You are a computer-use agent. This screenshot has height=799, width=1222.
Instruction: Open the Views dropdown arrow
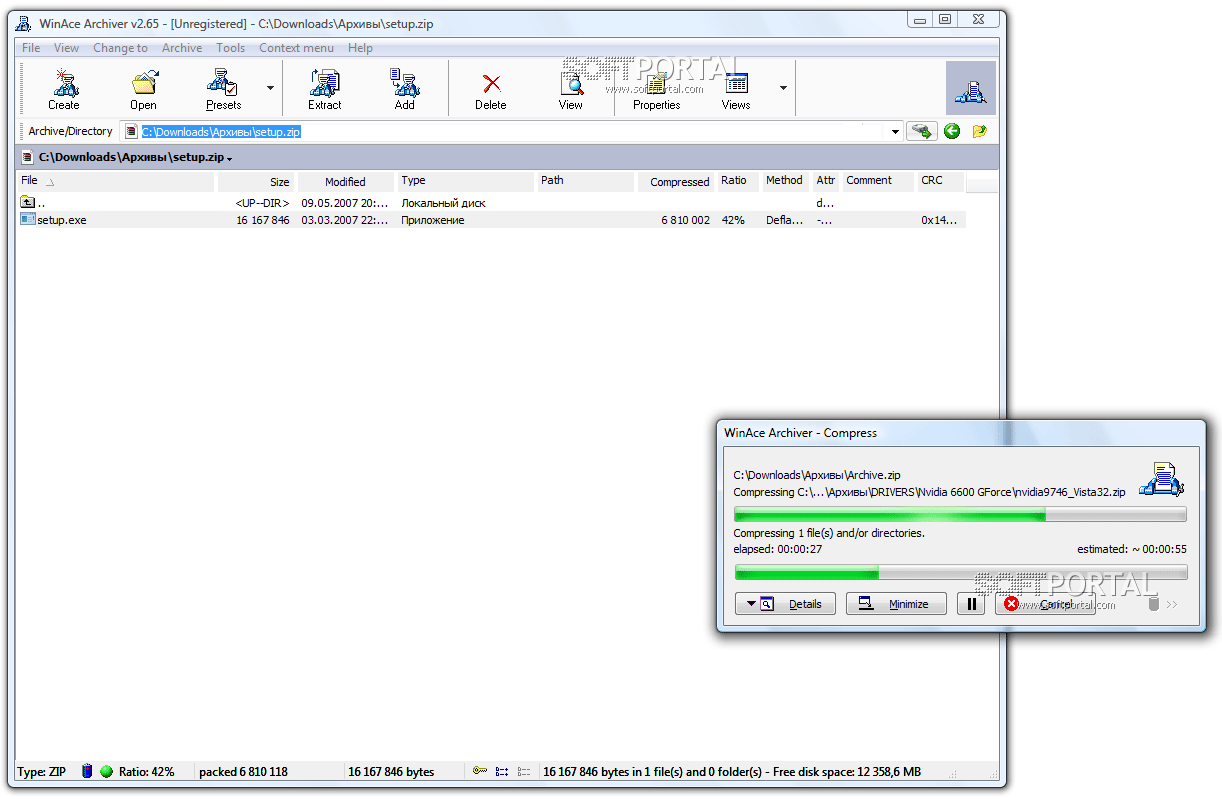[x=783, y=88]
